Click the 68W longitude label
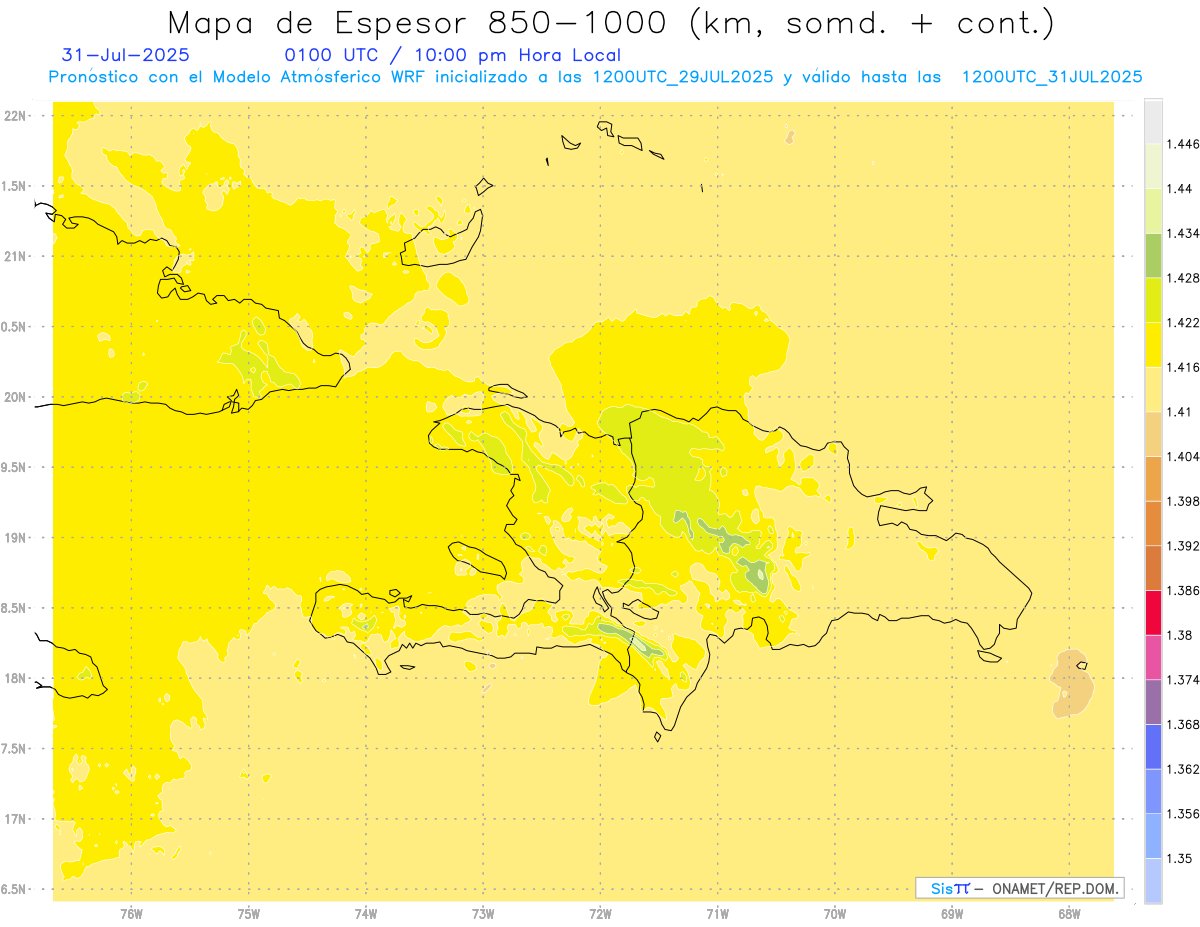 tap(1069, 913)
